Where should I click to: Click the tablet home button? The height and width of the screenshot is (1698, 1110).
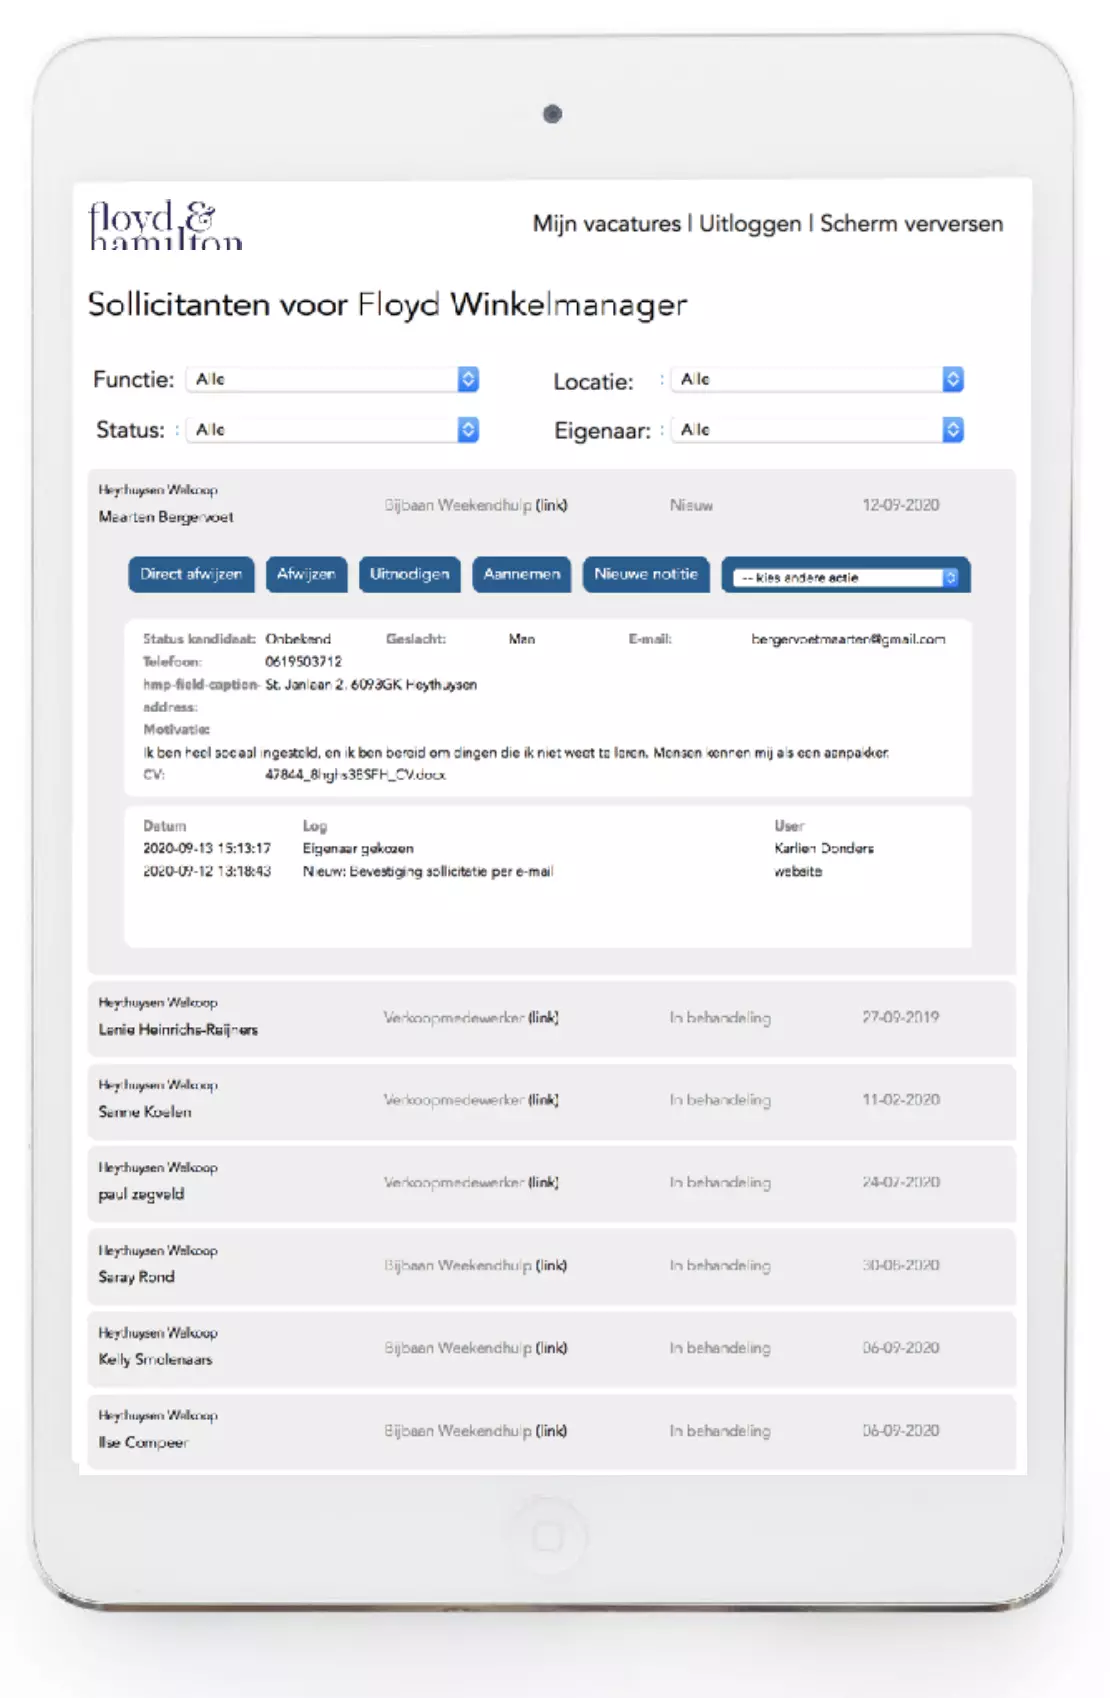pyautogui.click(x=548, y=1536)
